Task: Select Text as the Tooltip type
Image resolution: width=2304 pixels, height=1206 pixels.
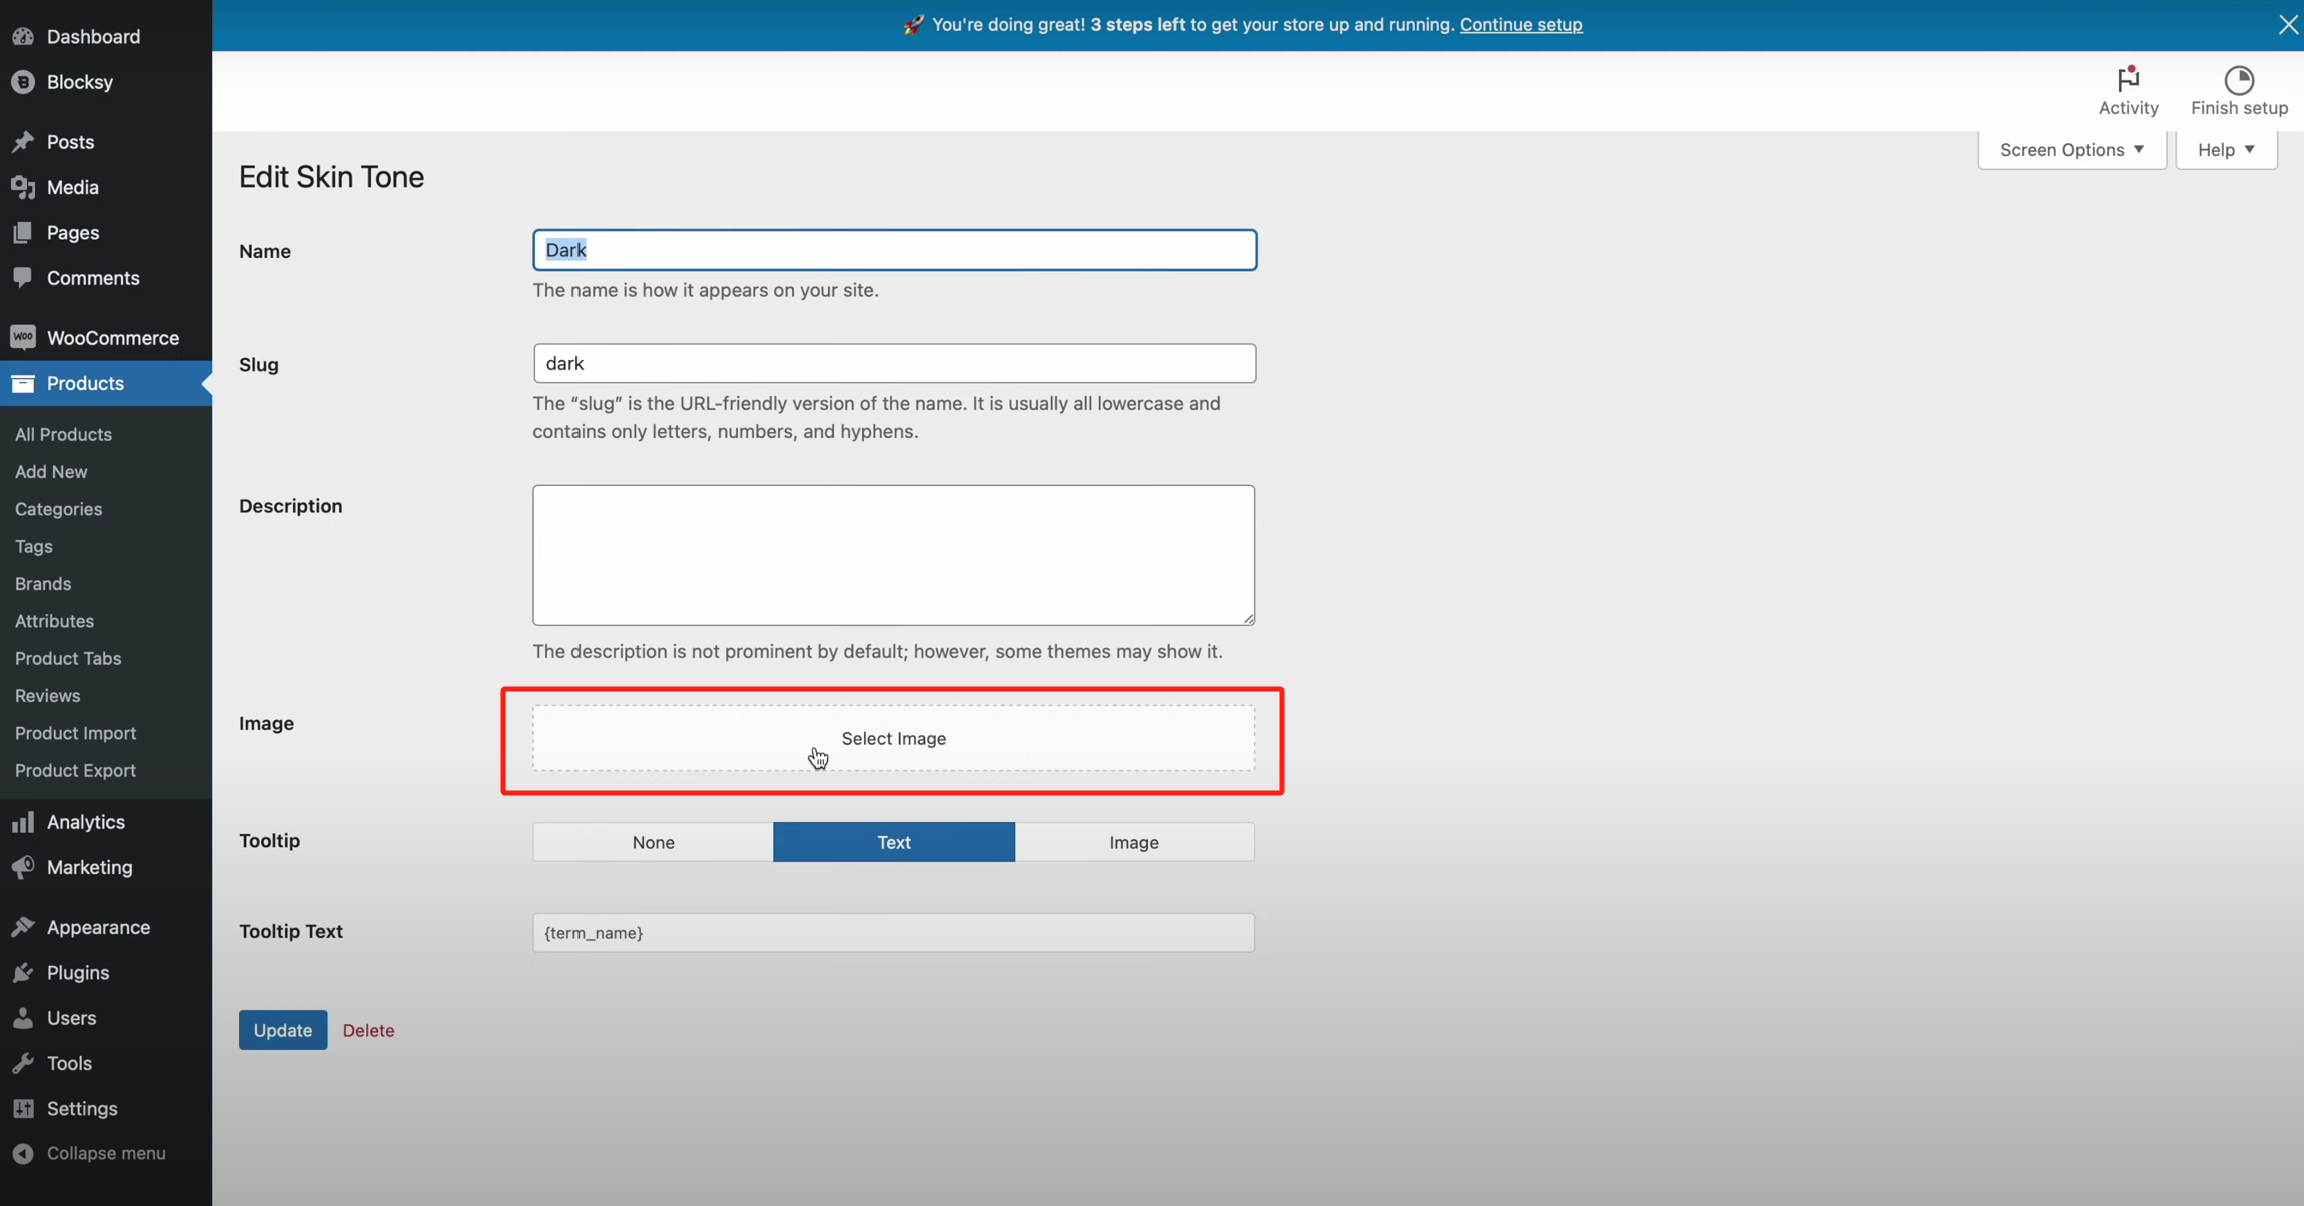Action: (893, 841)
